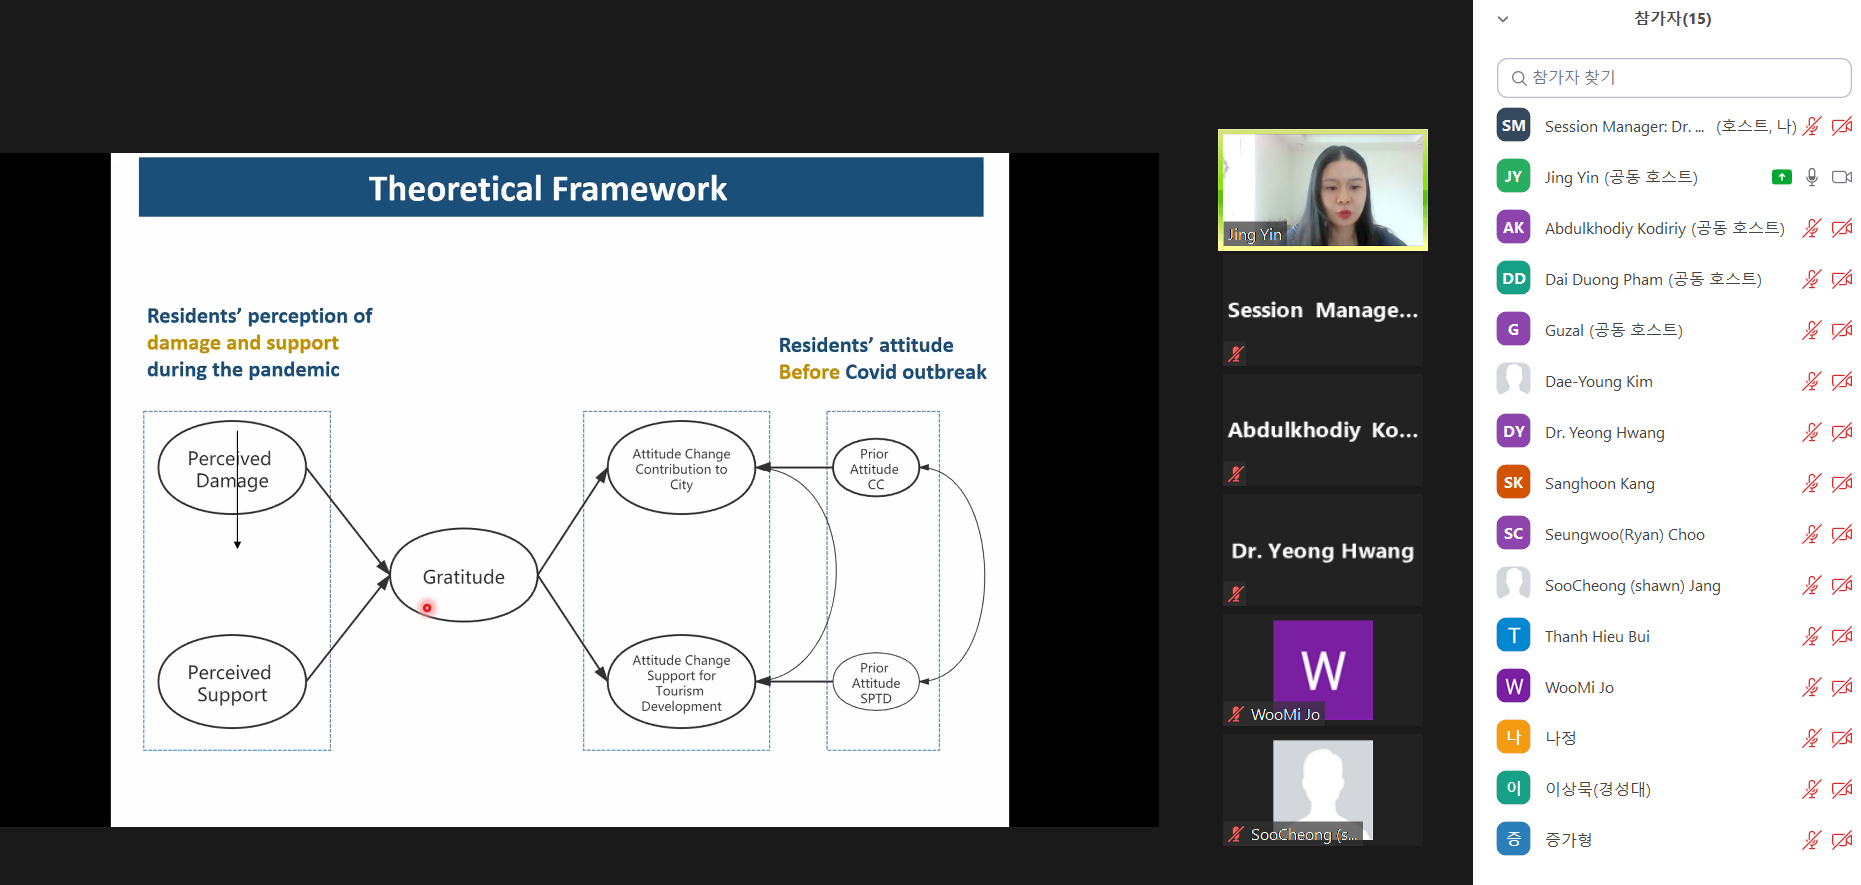This screenshot has width=1861, height=885.
Task: Click 이상묵(경성대) name in participant list
Action: [x=1598, y=789]
